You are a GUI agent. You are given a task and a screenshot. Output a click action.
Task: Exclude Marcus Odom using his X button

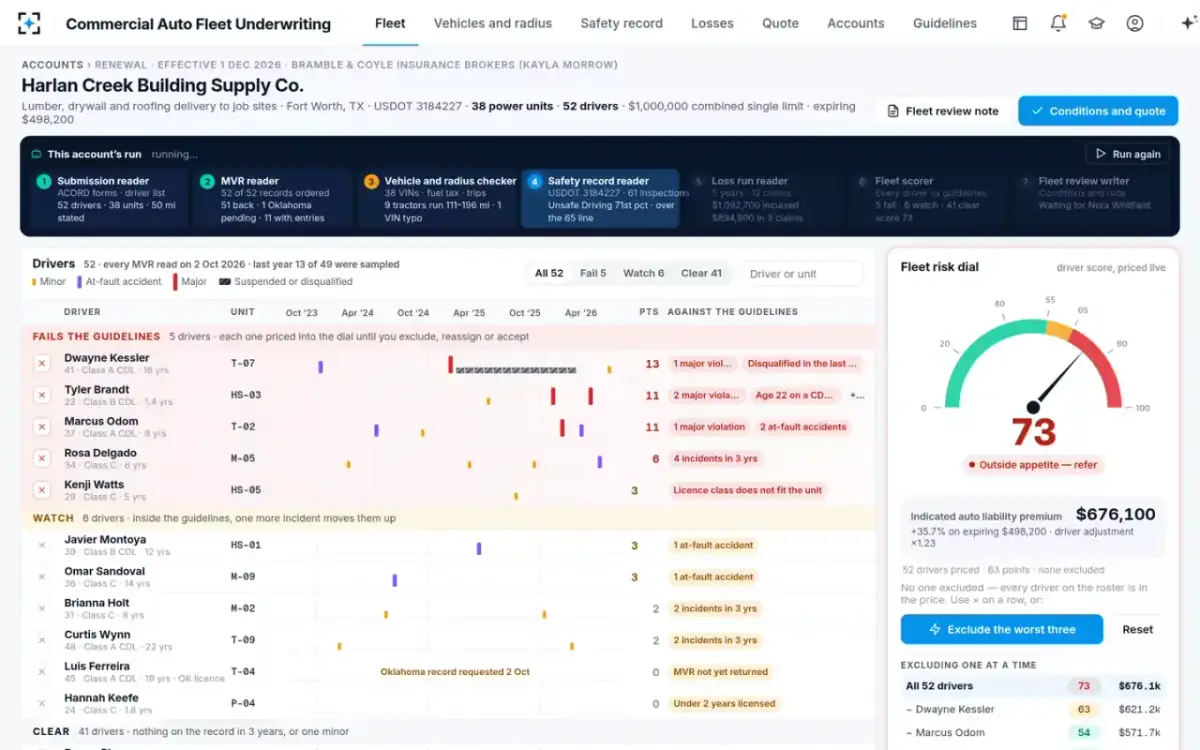click(42, 427)
